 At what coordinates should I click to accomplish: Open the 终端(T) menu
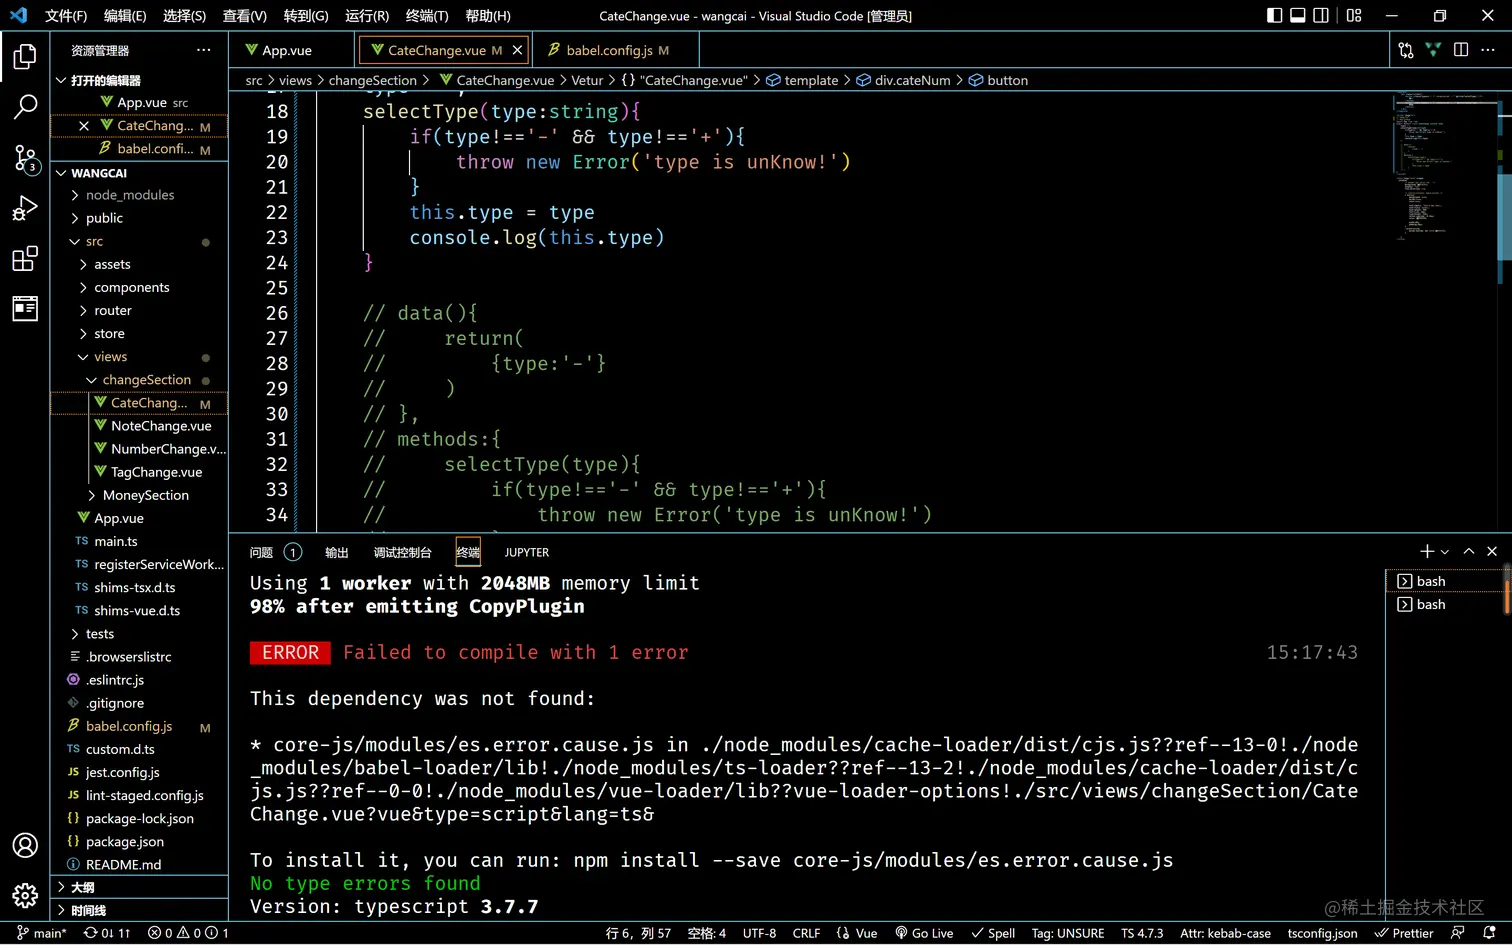point(427,16)
